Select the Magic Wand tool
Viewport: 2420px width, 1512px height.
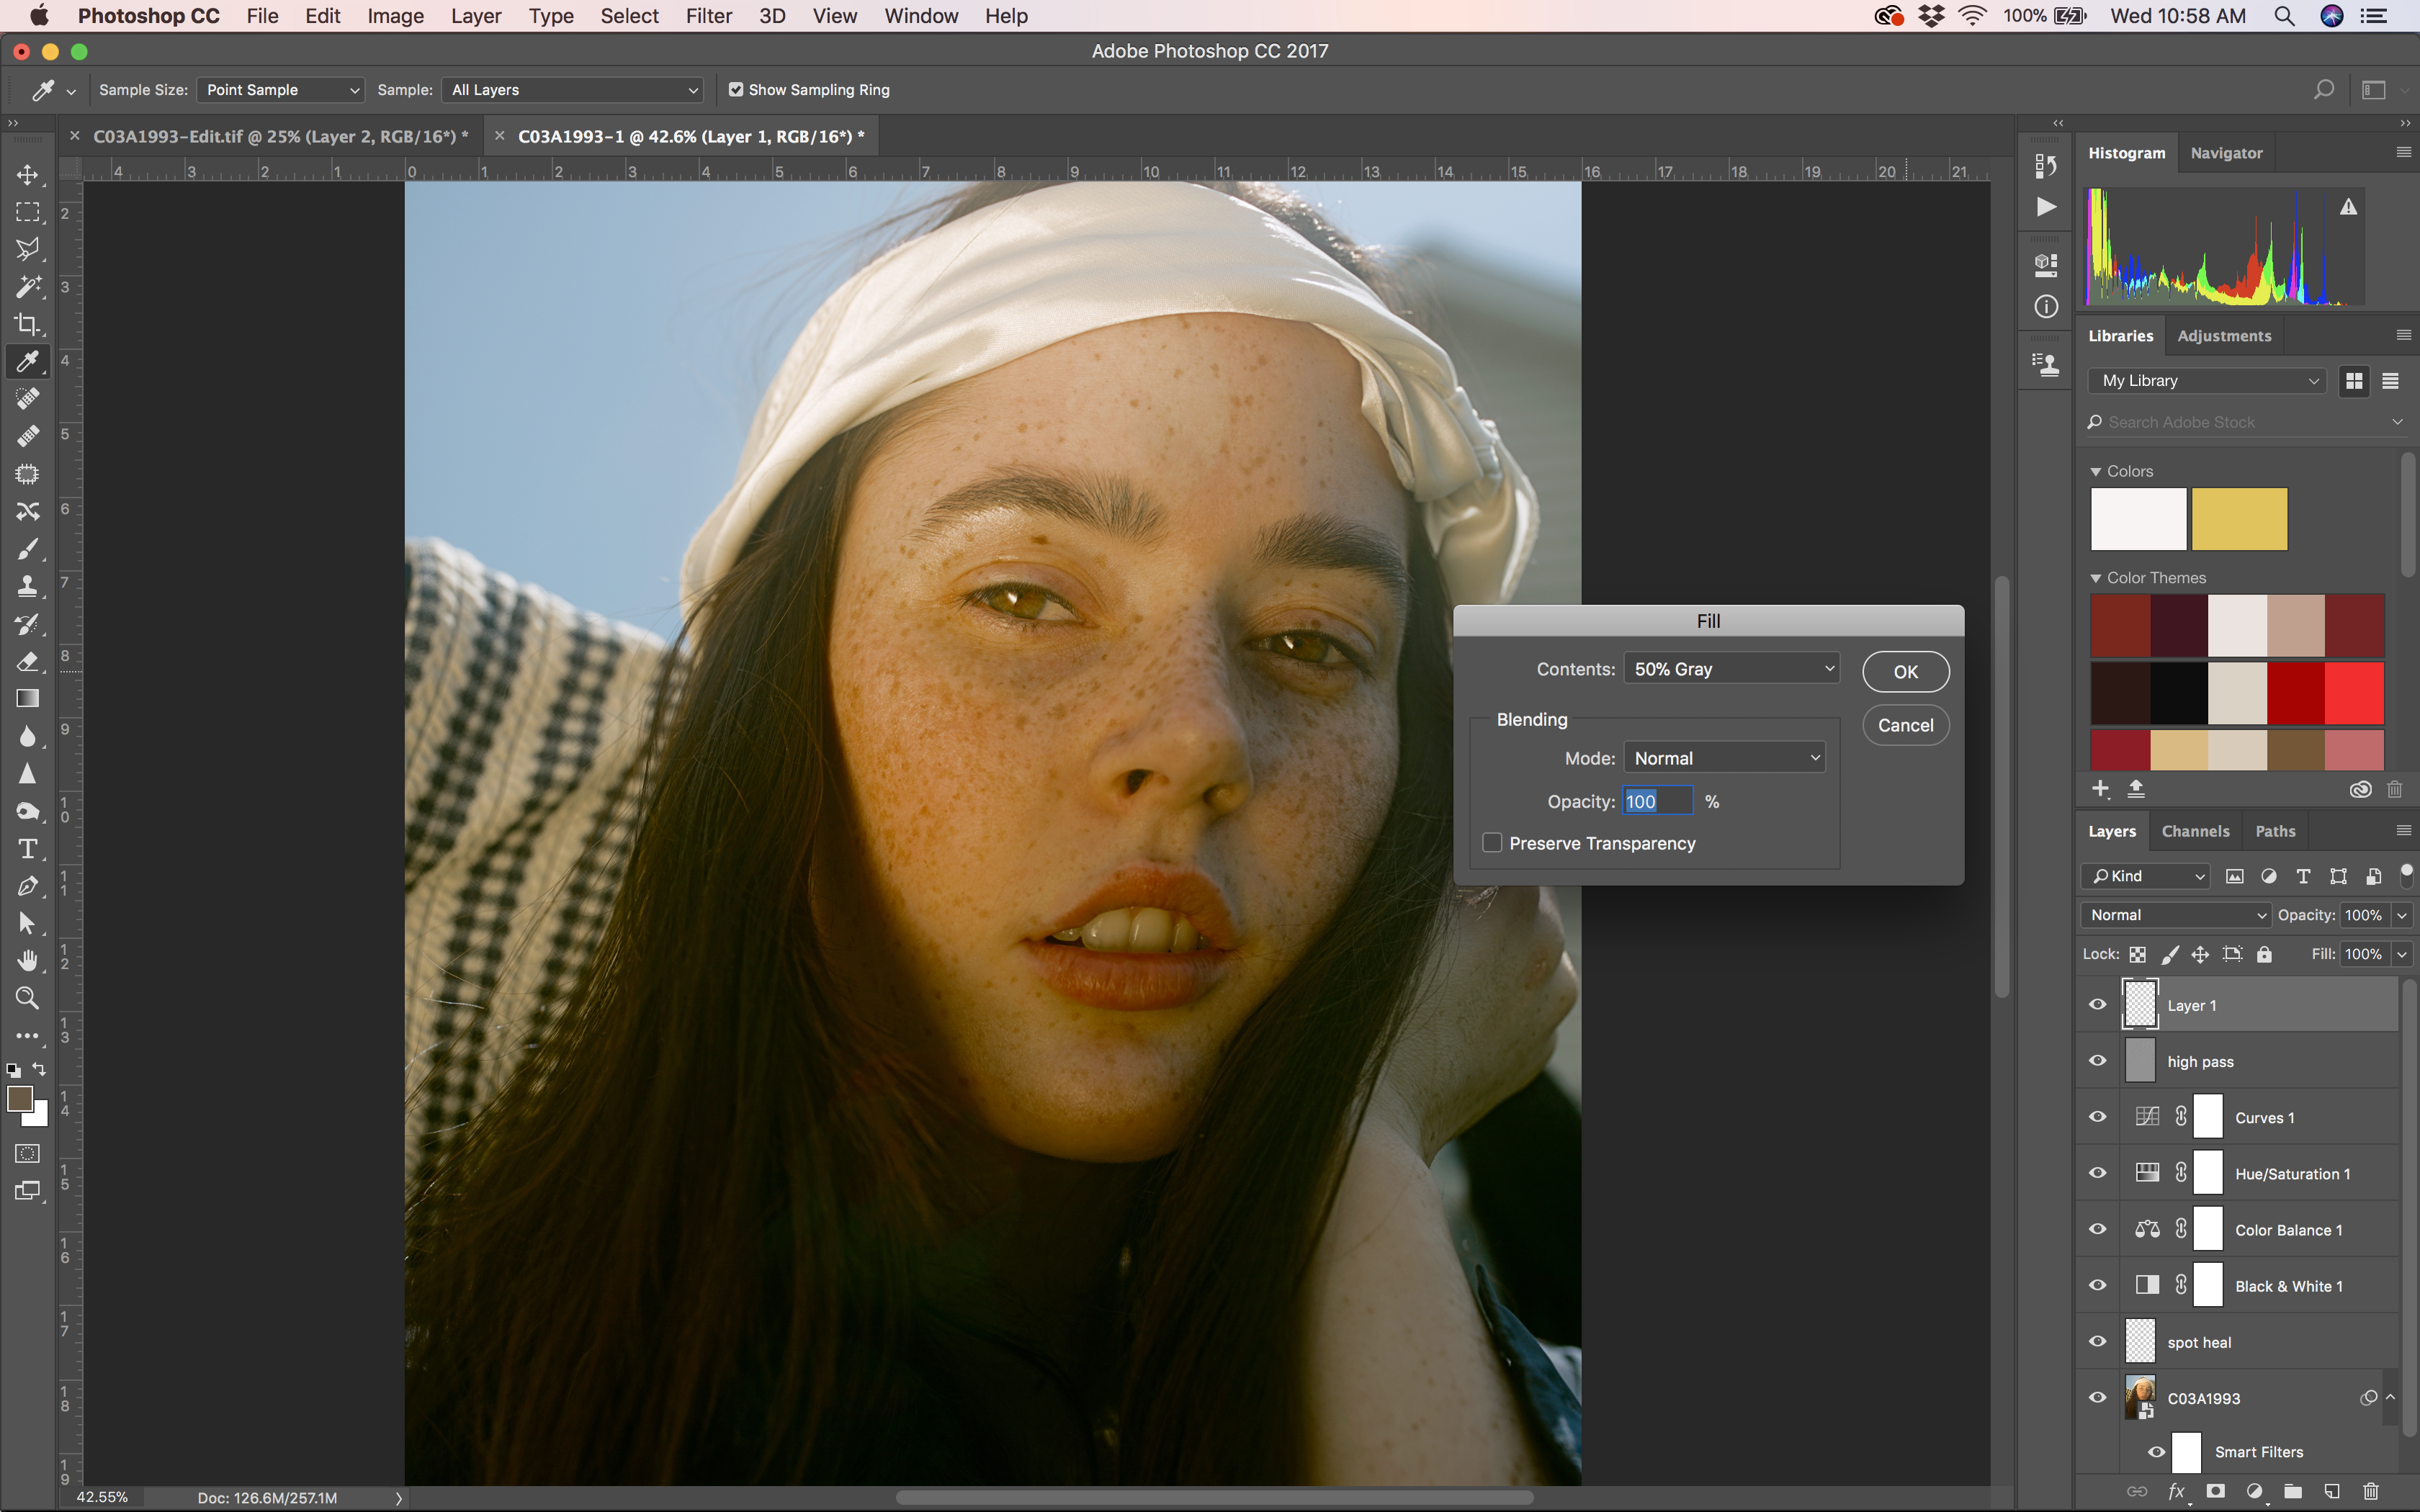pyautogui.click(x=28, y=287)
